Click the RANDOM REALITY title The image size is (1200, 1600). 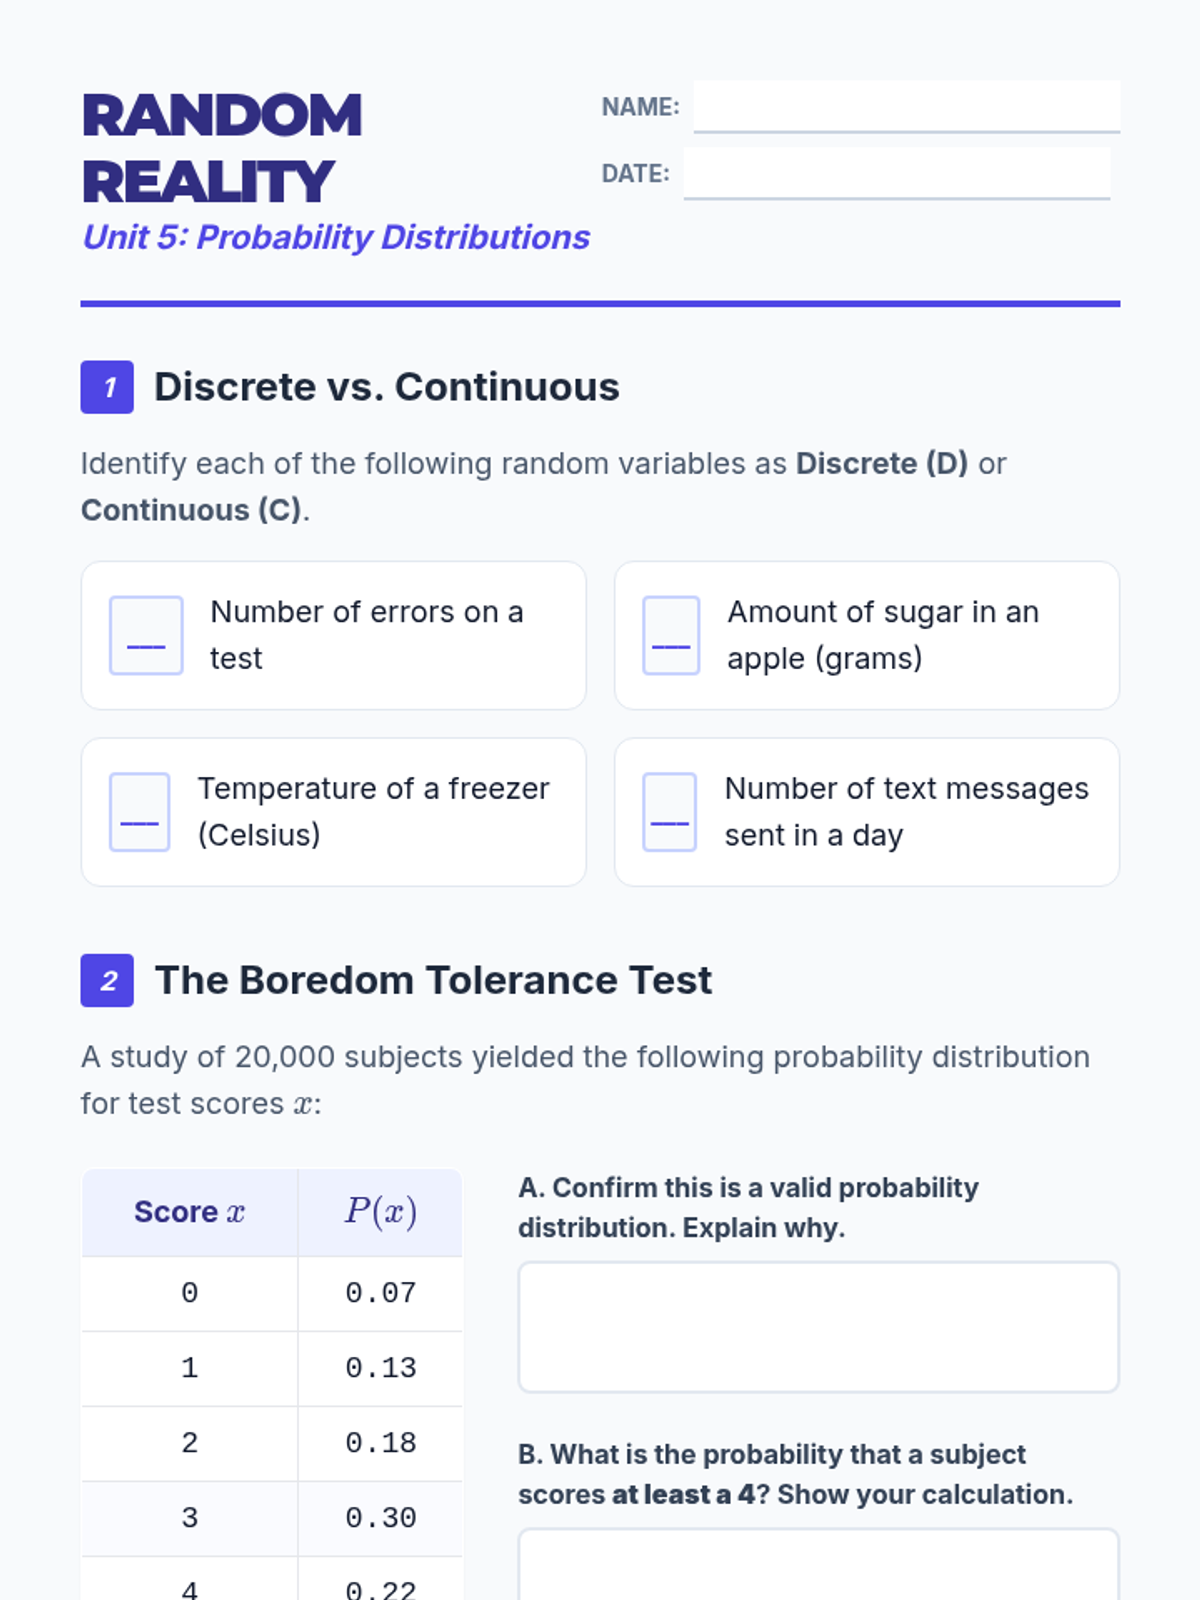(221, 148)
